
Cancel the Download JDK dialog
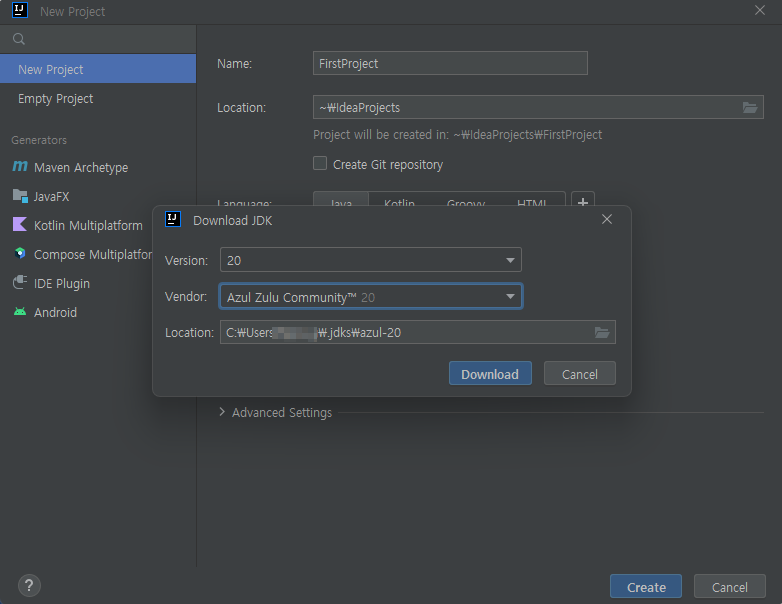(580, 374)
